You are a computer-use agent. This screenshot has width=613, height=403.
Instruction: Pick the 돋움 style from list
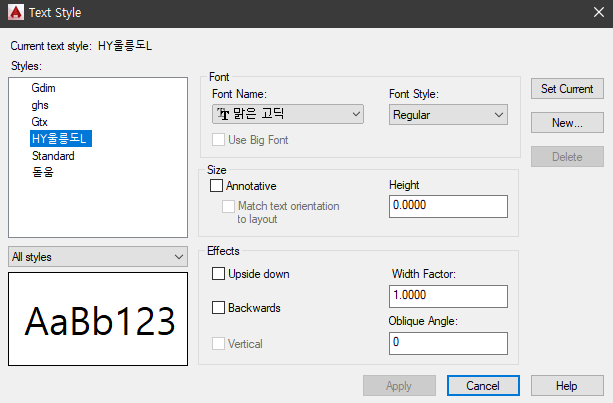click(x=43, y=172)
